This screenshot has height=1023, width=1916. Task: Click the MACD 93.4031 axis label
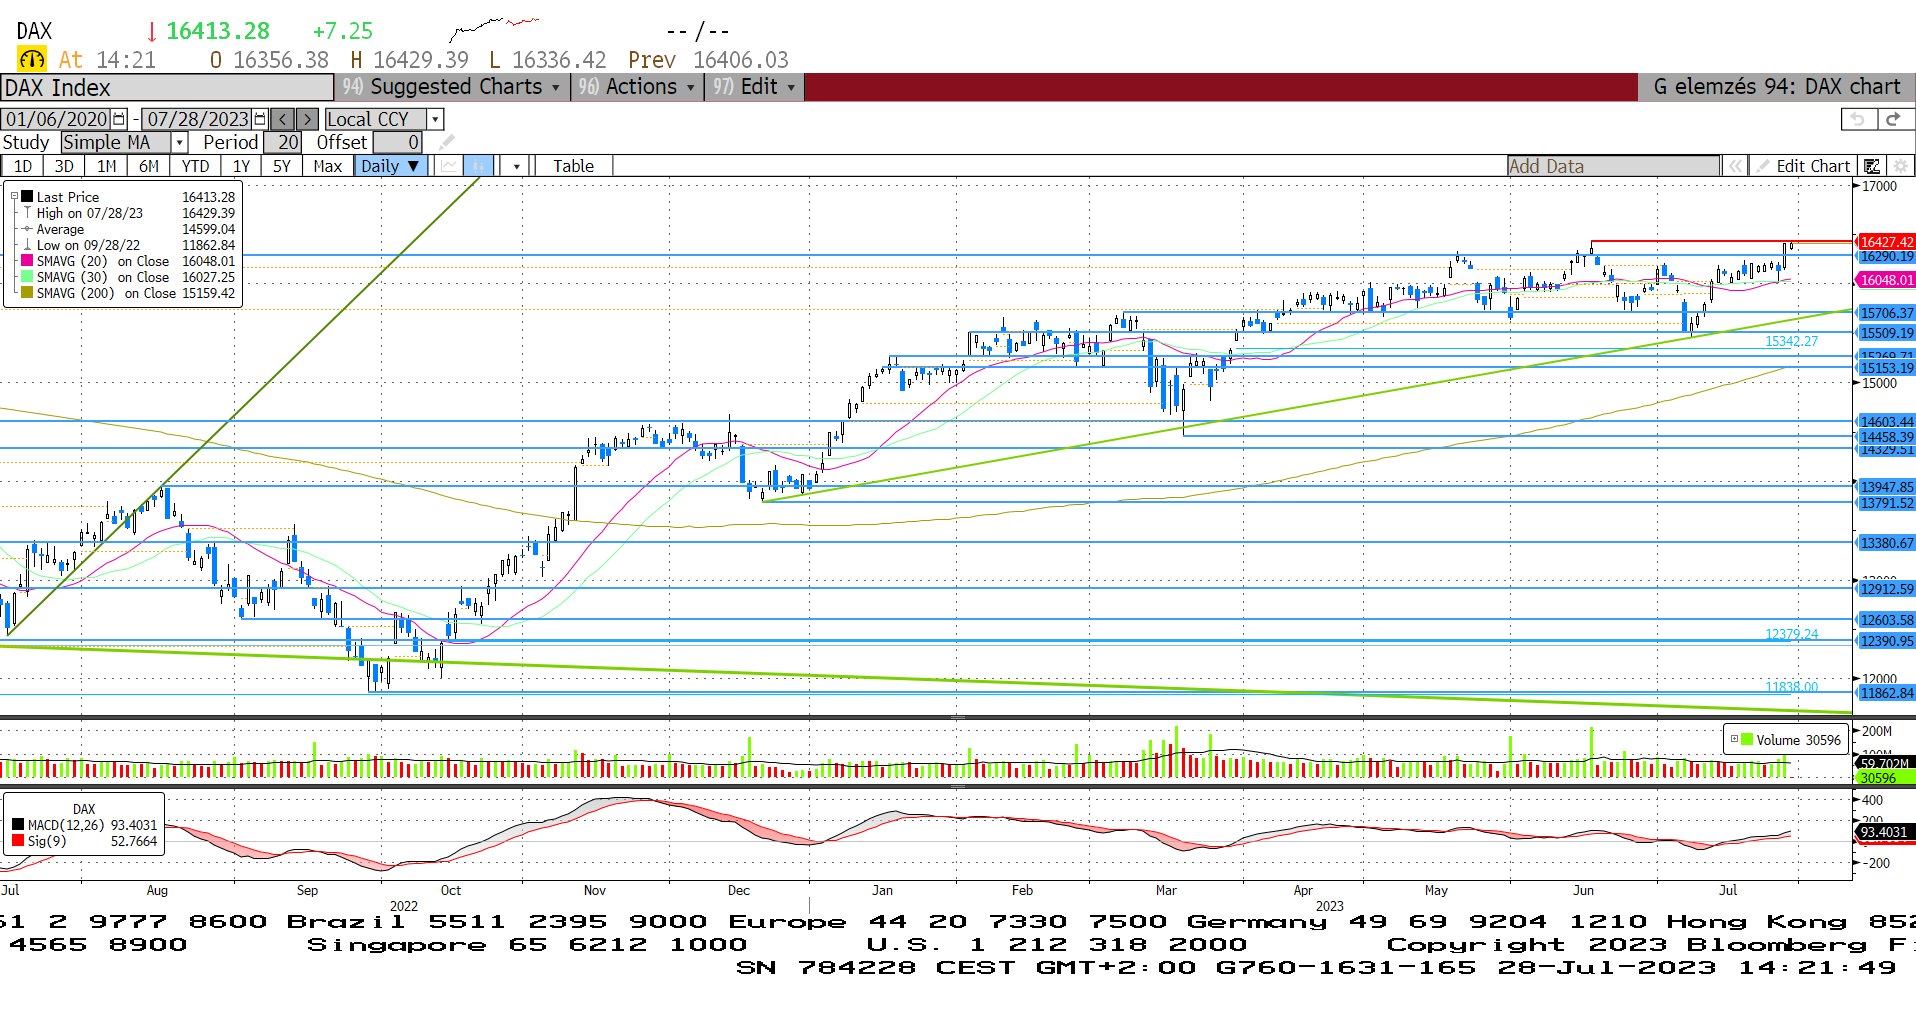tap(1883, 832)
